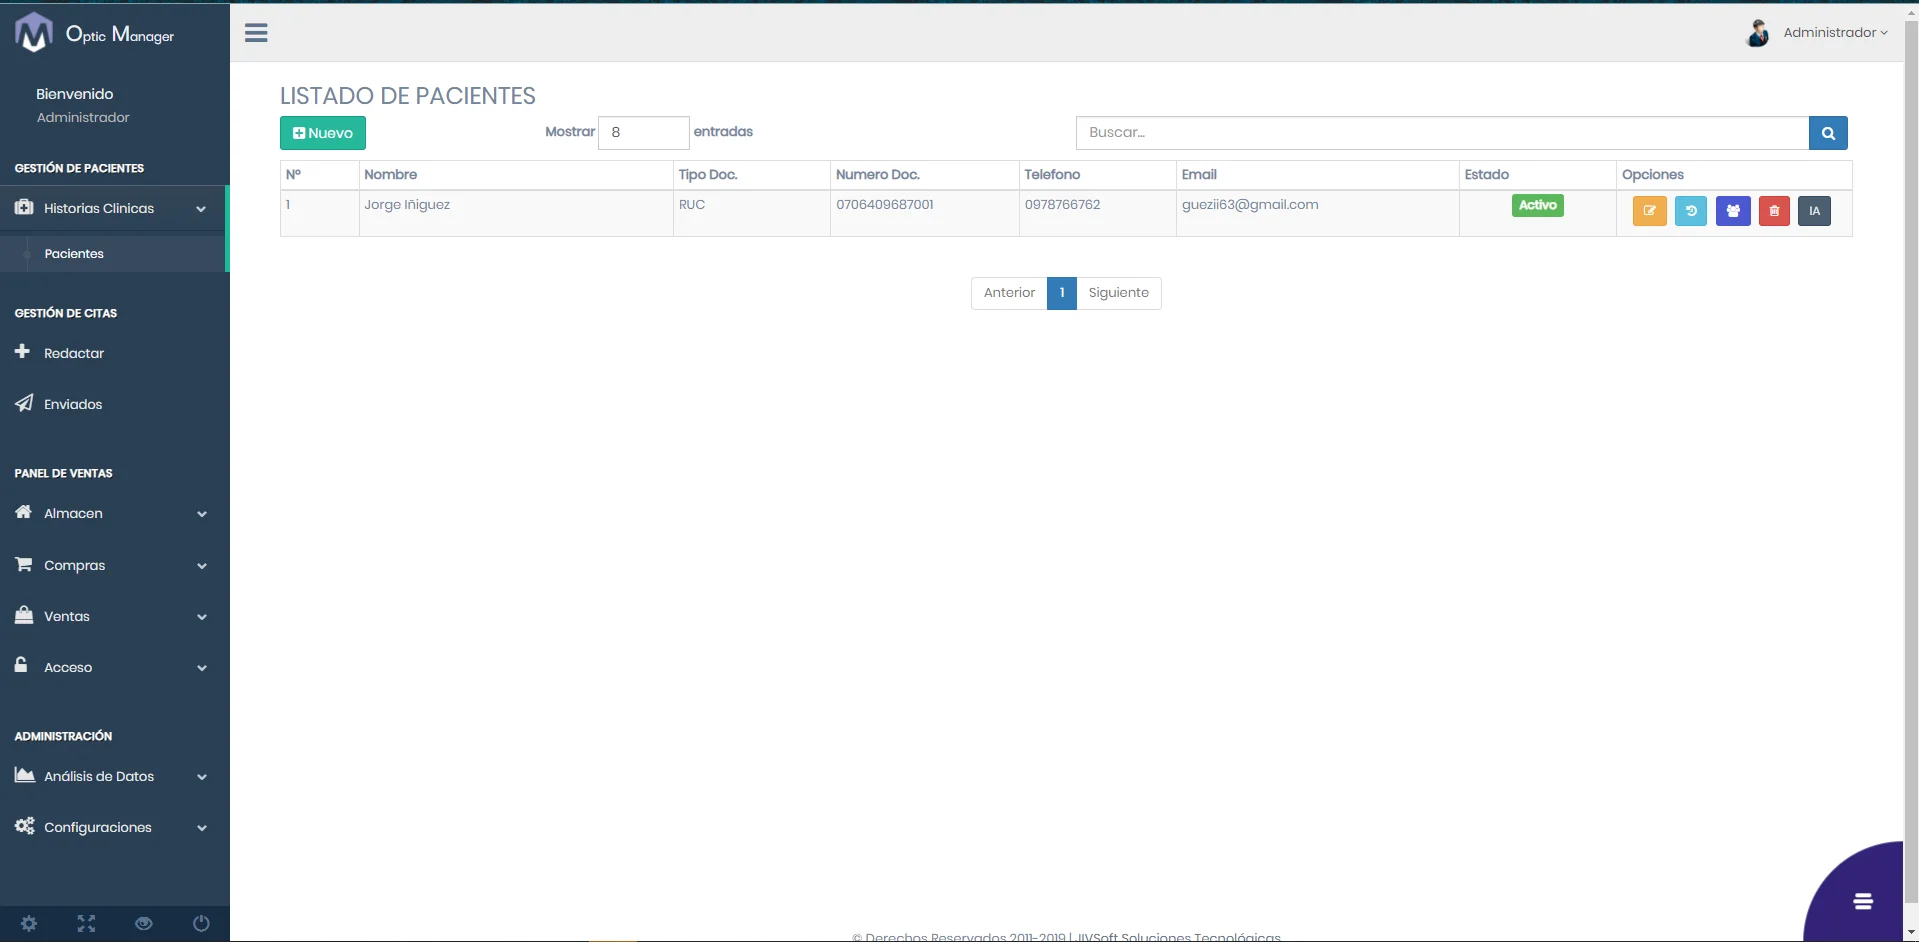The width and height of the screenshot is (1919, 942).
Task: Click the orange edit patient icon
Action: click(x=1649, y=211)
